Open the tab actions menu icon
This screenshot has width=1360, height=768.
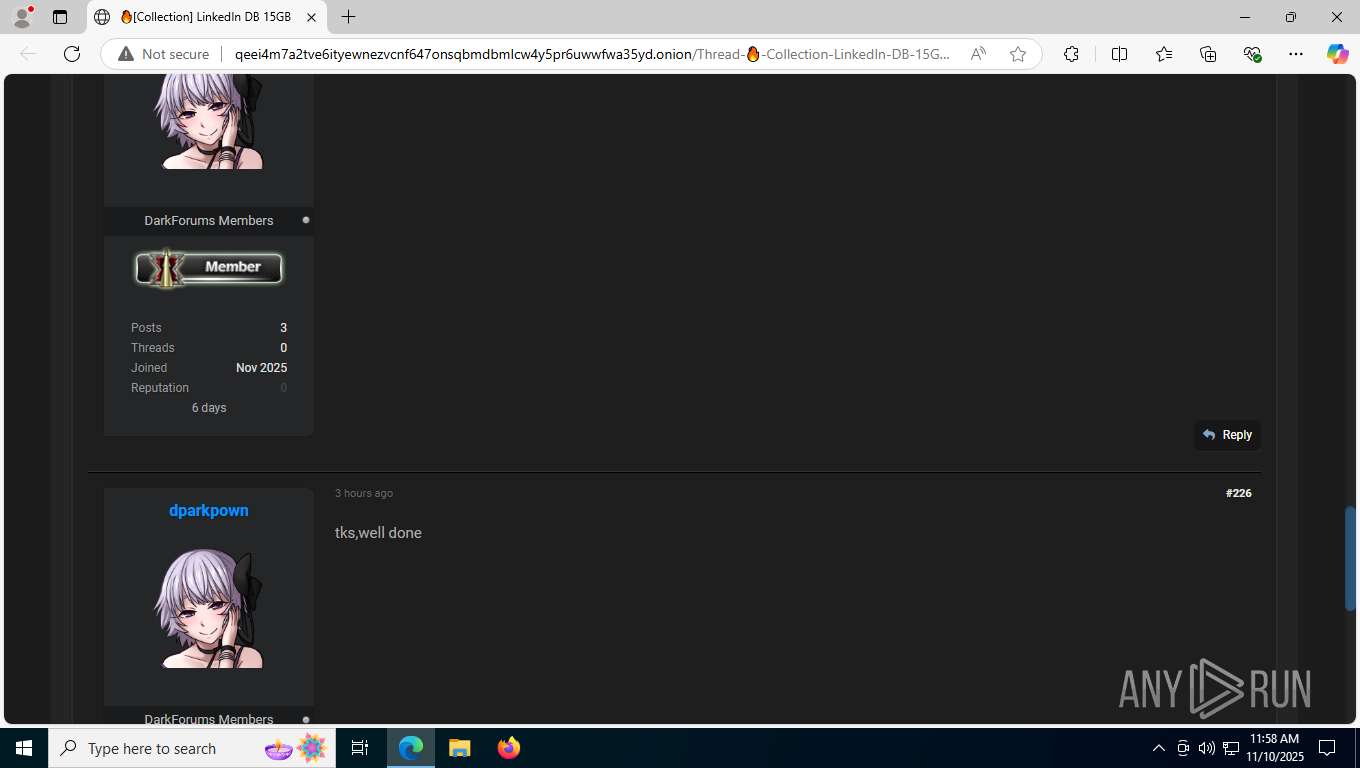click(x=60, y=17)
